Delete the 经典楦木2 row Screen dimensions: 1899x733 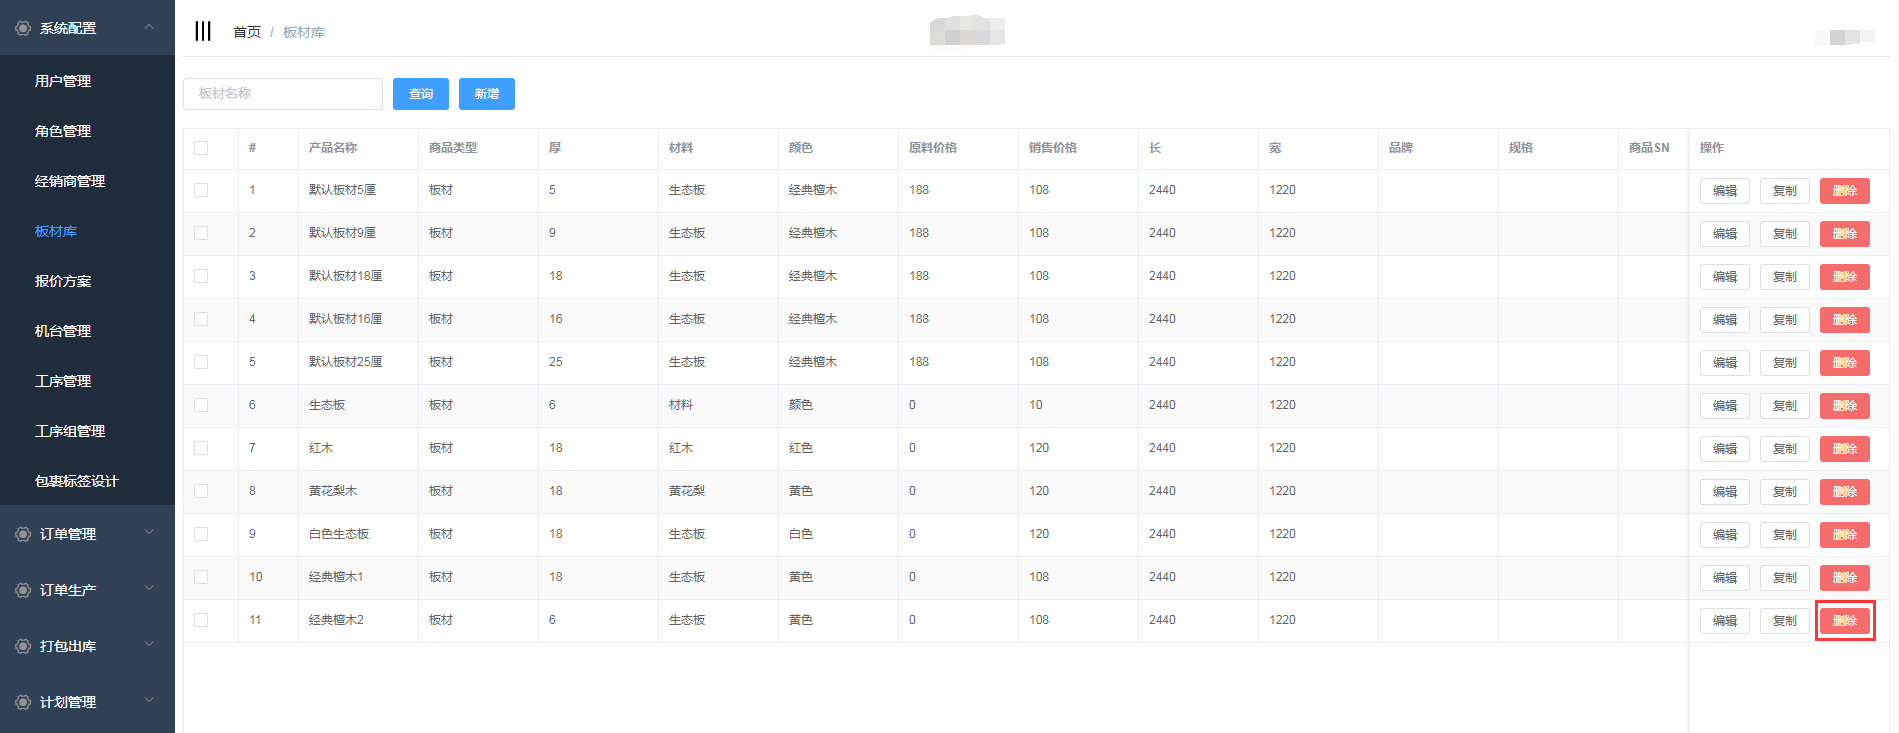point(1844,621)
